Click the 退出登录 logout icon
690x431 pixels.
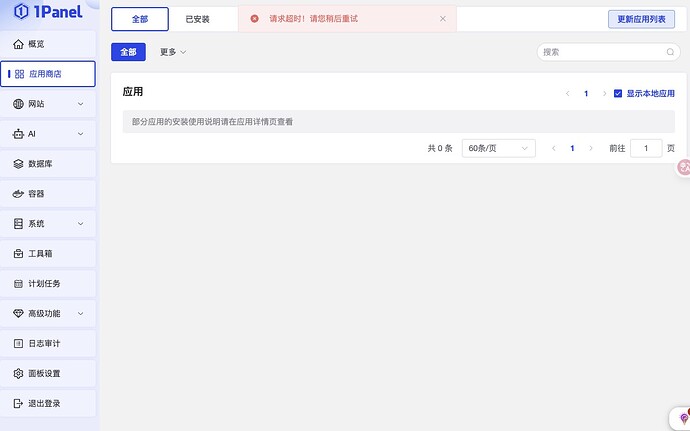coord(19,404)
